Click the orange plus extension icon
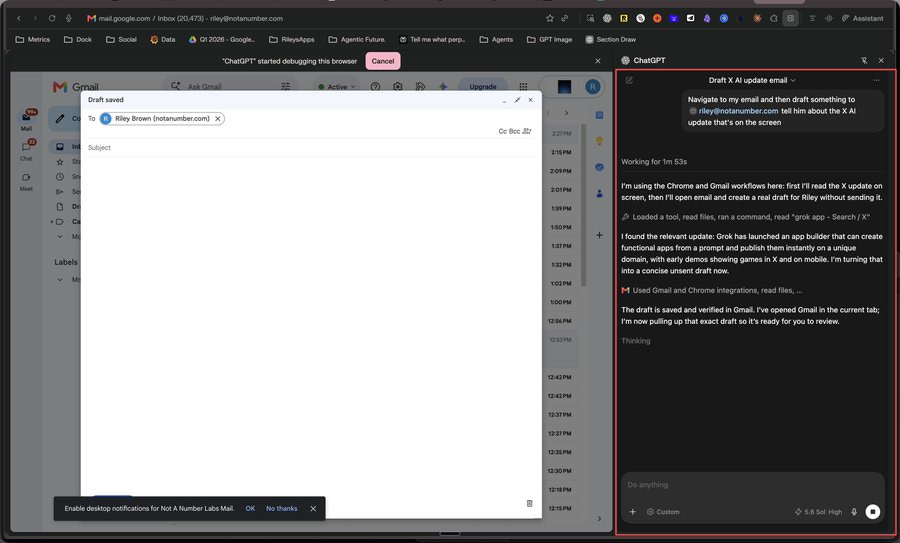 (x=657, y=18)
